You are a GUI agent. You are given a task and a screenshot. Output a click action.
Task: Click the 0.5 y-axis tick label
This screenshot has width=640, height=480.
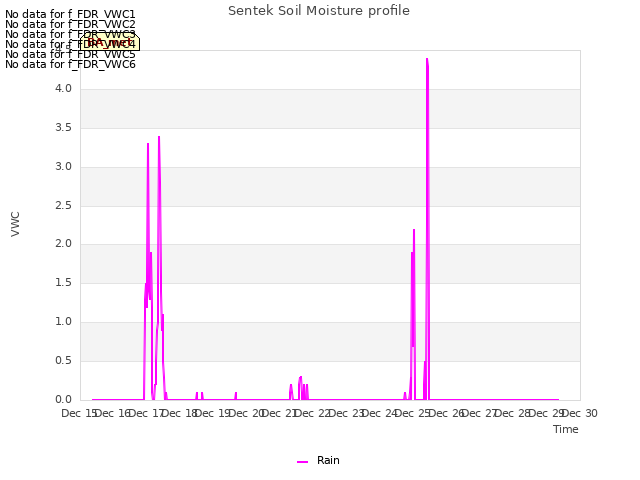63,360
